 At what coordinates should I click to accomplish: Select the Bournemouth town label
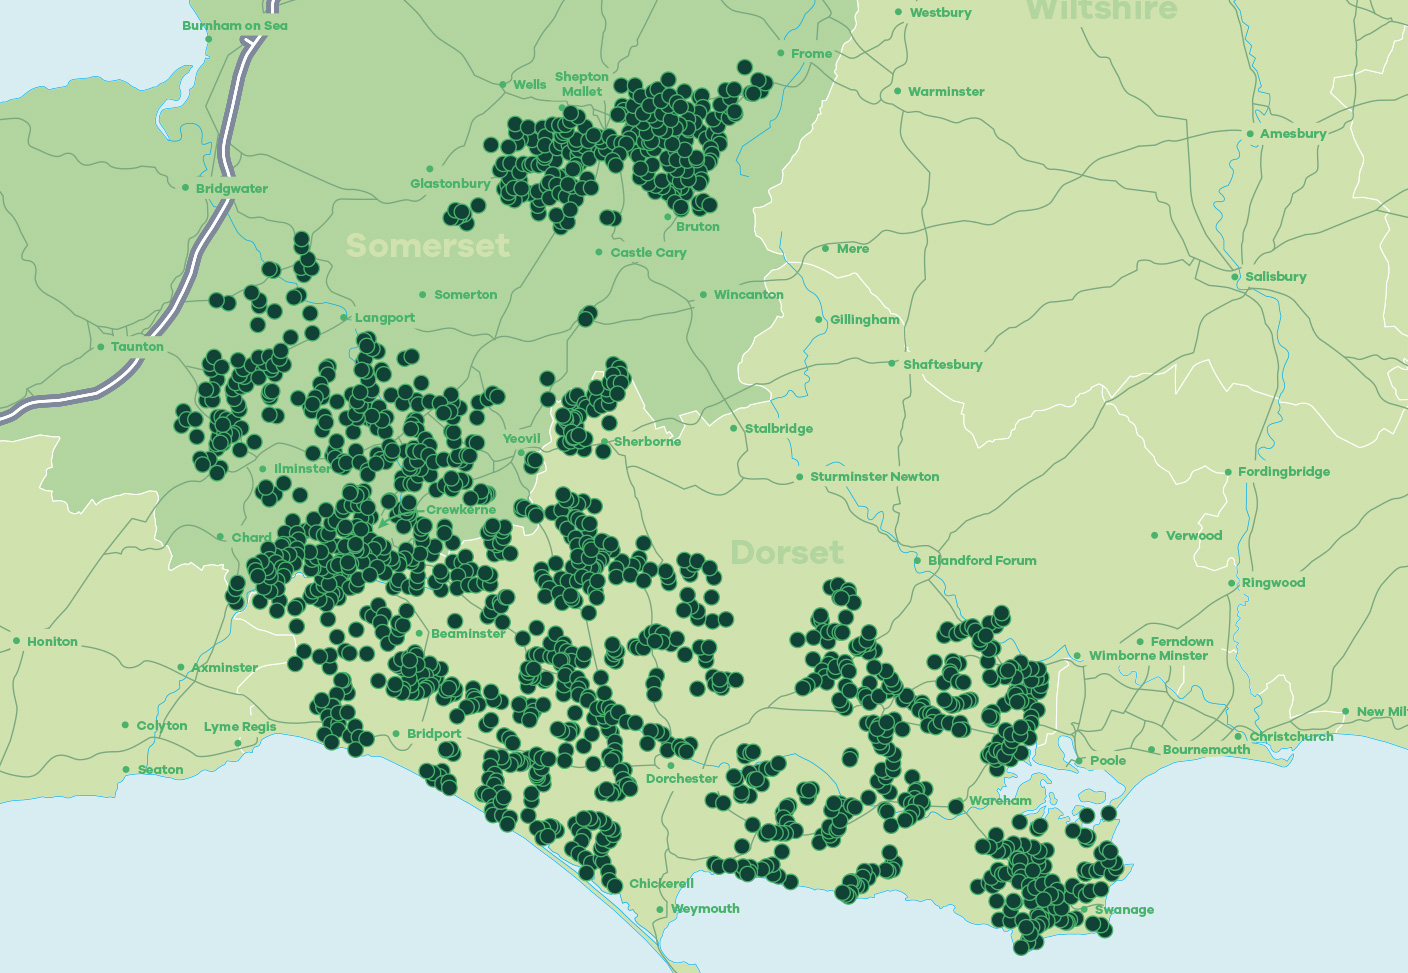click(1206, 750)
